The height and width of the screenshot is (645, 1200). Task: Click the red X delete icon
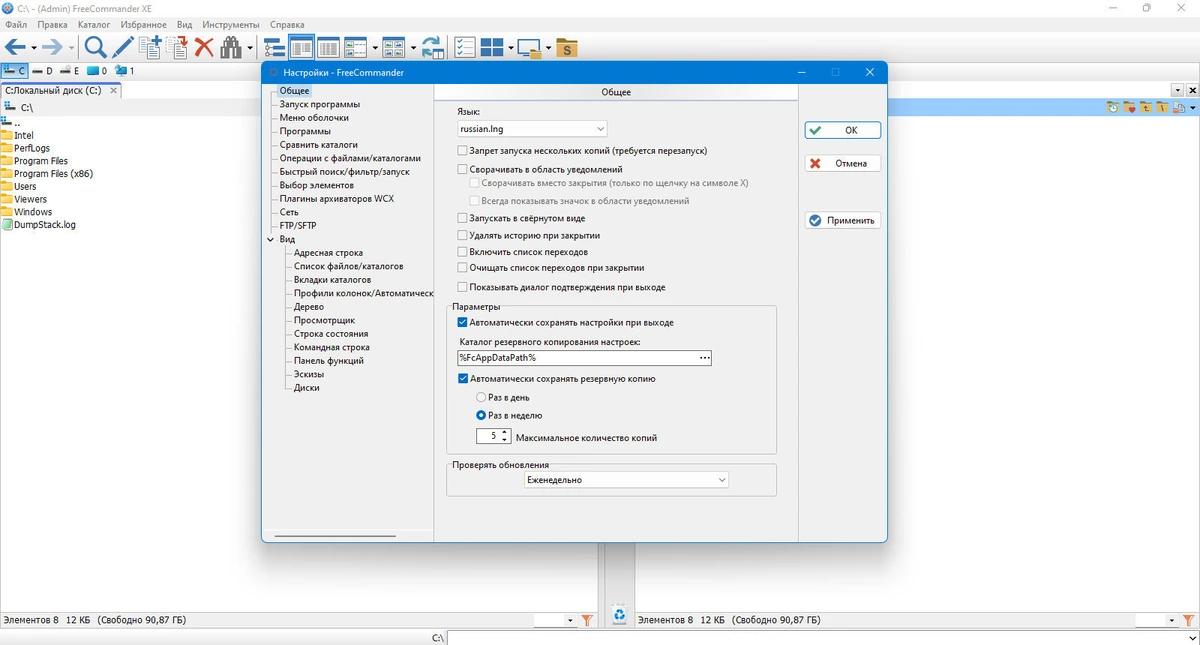click(x=204, y=47)
